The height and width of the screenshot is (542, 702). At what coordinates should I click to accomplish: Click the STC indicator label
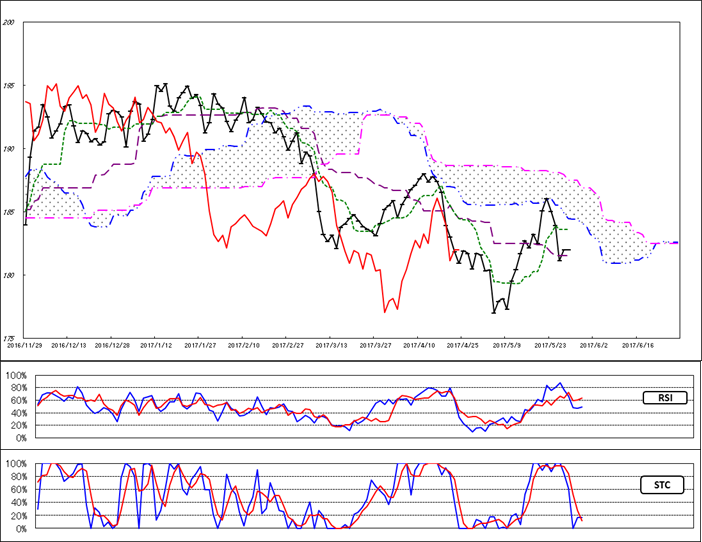[664, 485]
